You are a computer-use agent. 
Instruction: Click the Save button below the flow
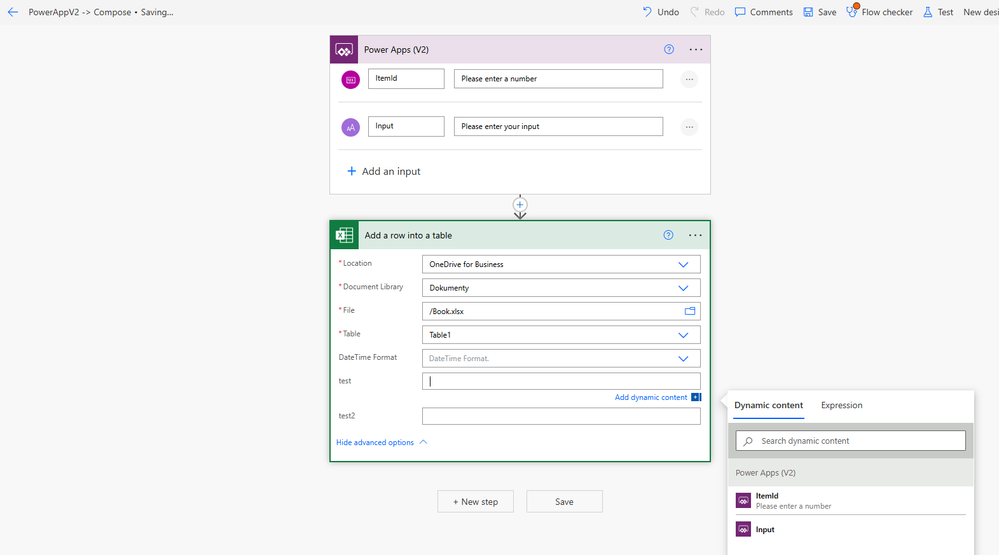pyautogui.click(x=564, y=501)
